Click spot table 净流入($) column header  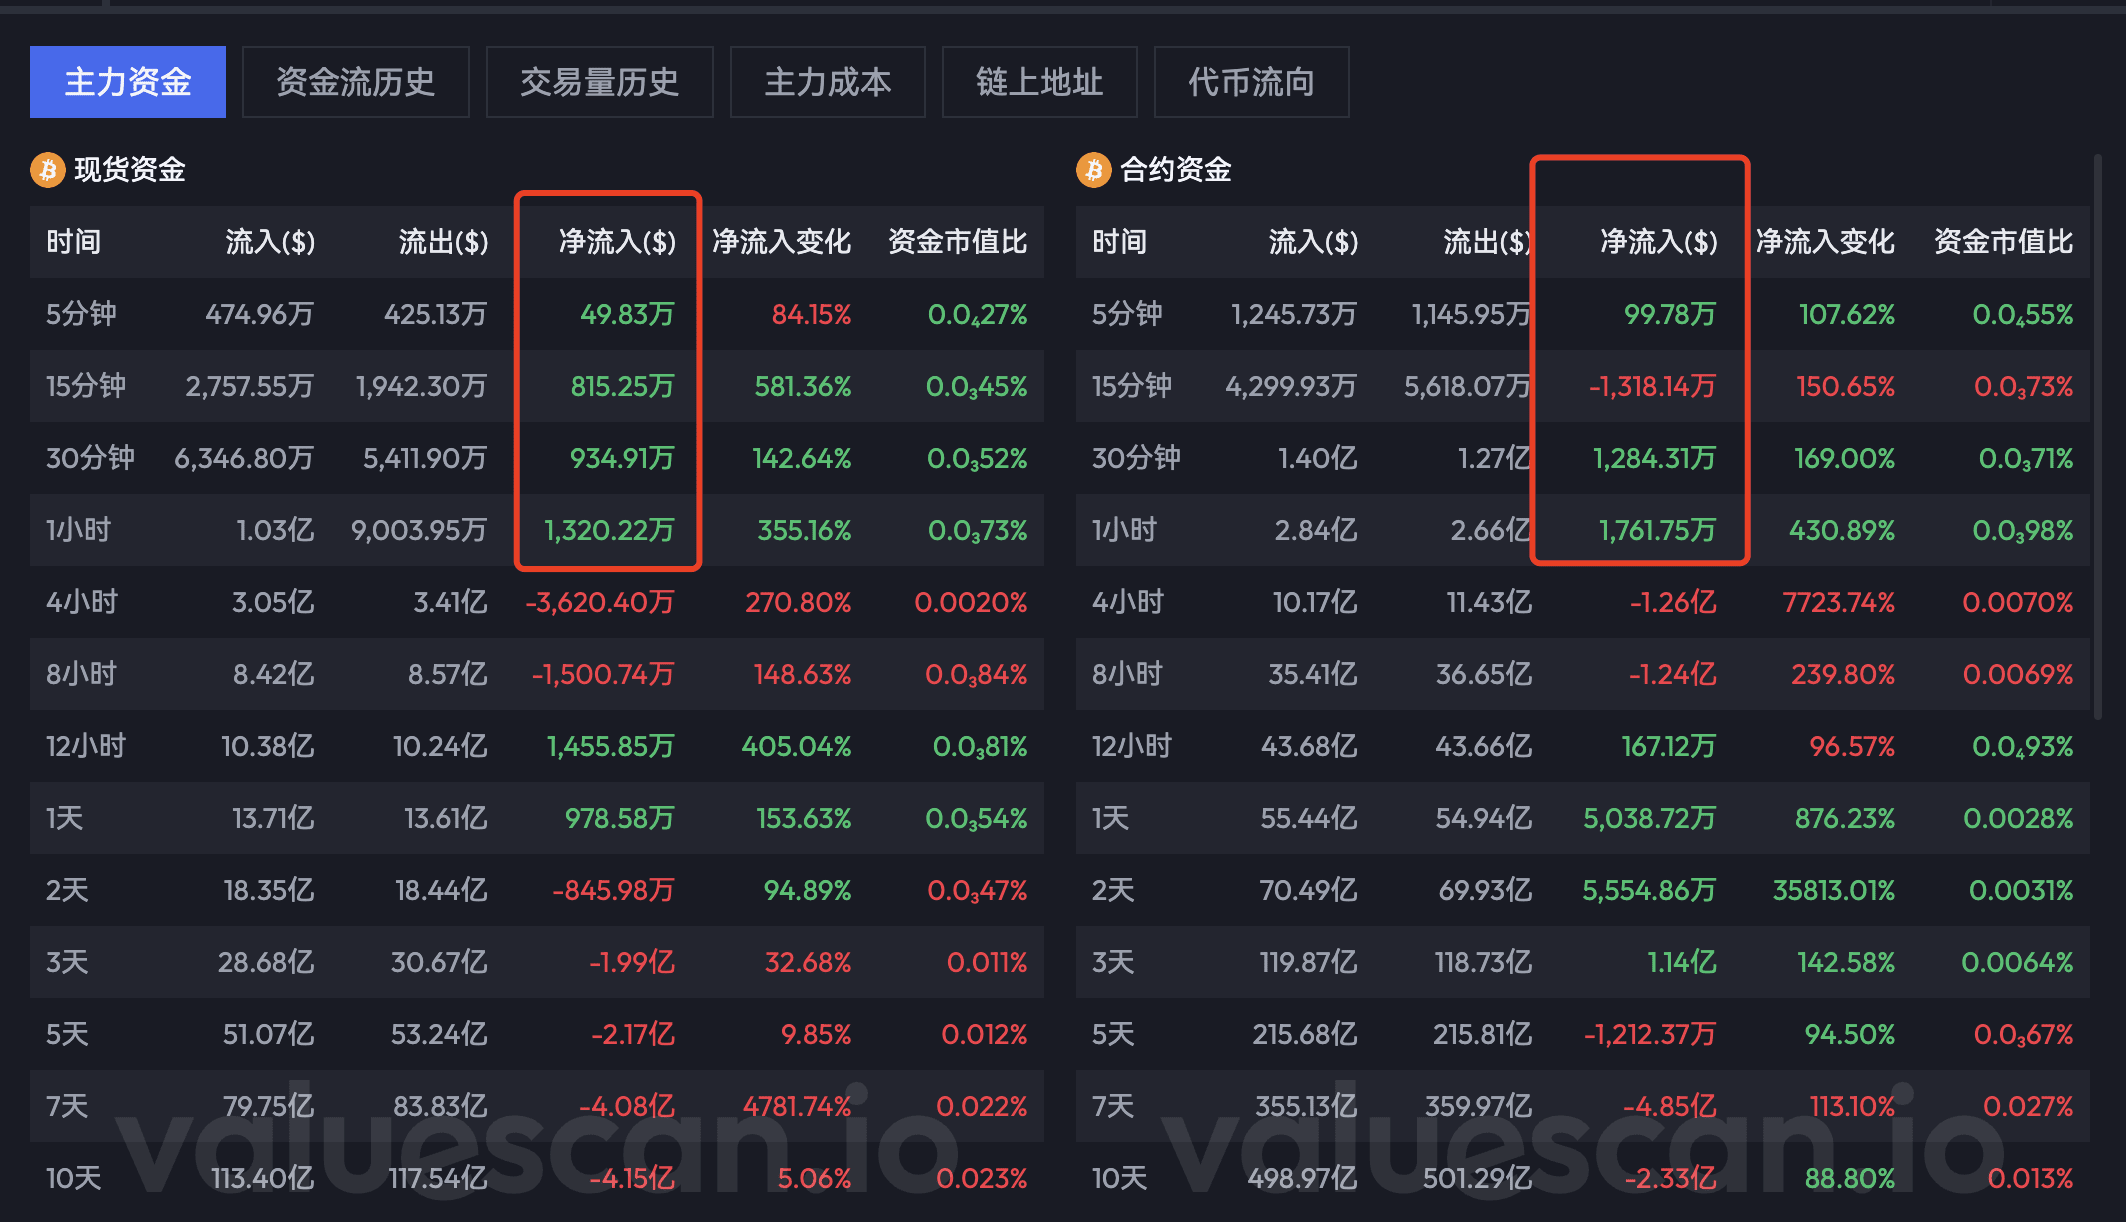tap(617, 242)
